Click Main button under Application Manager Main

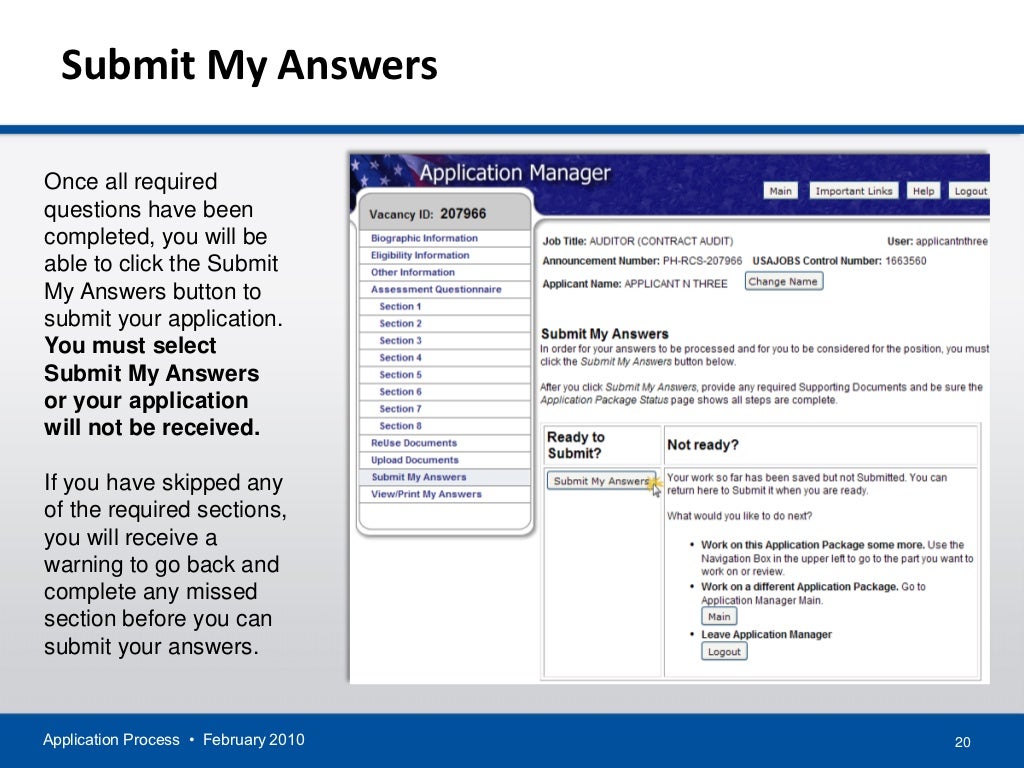719,616
